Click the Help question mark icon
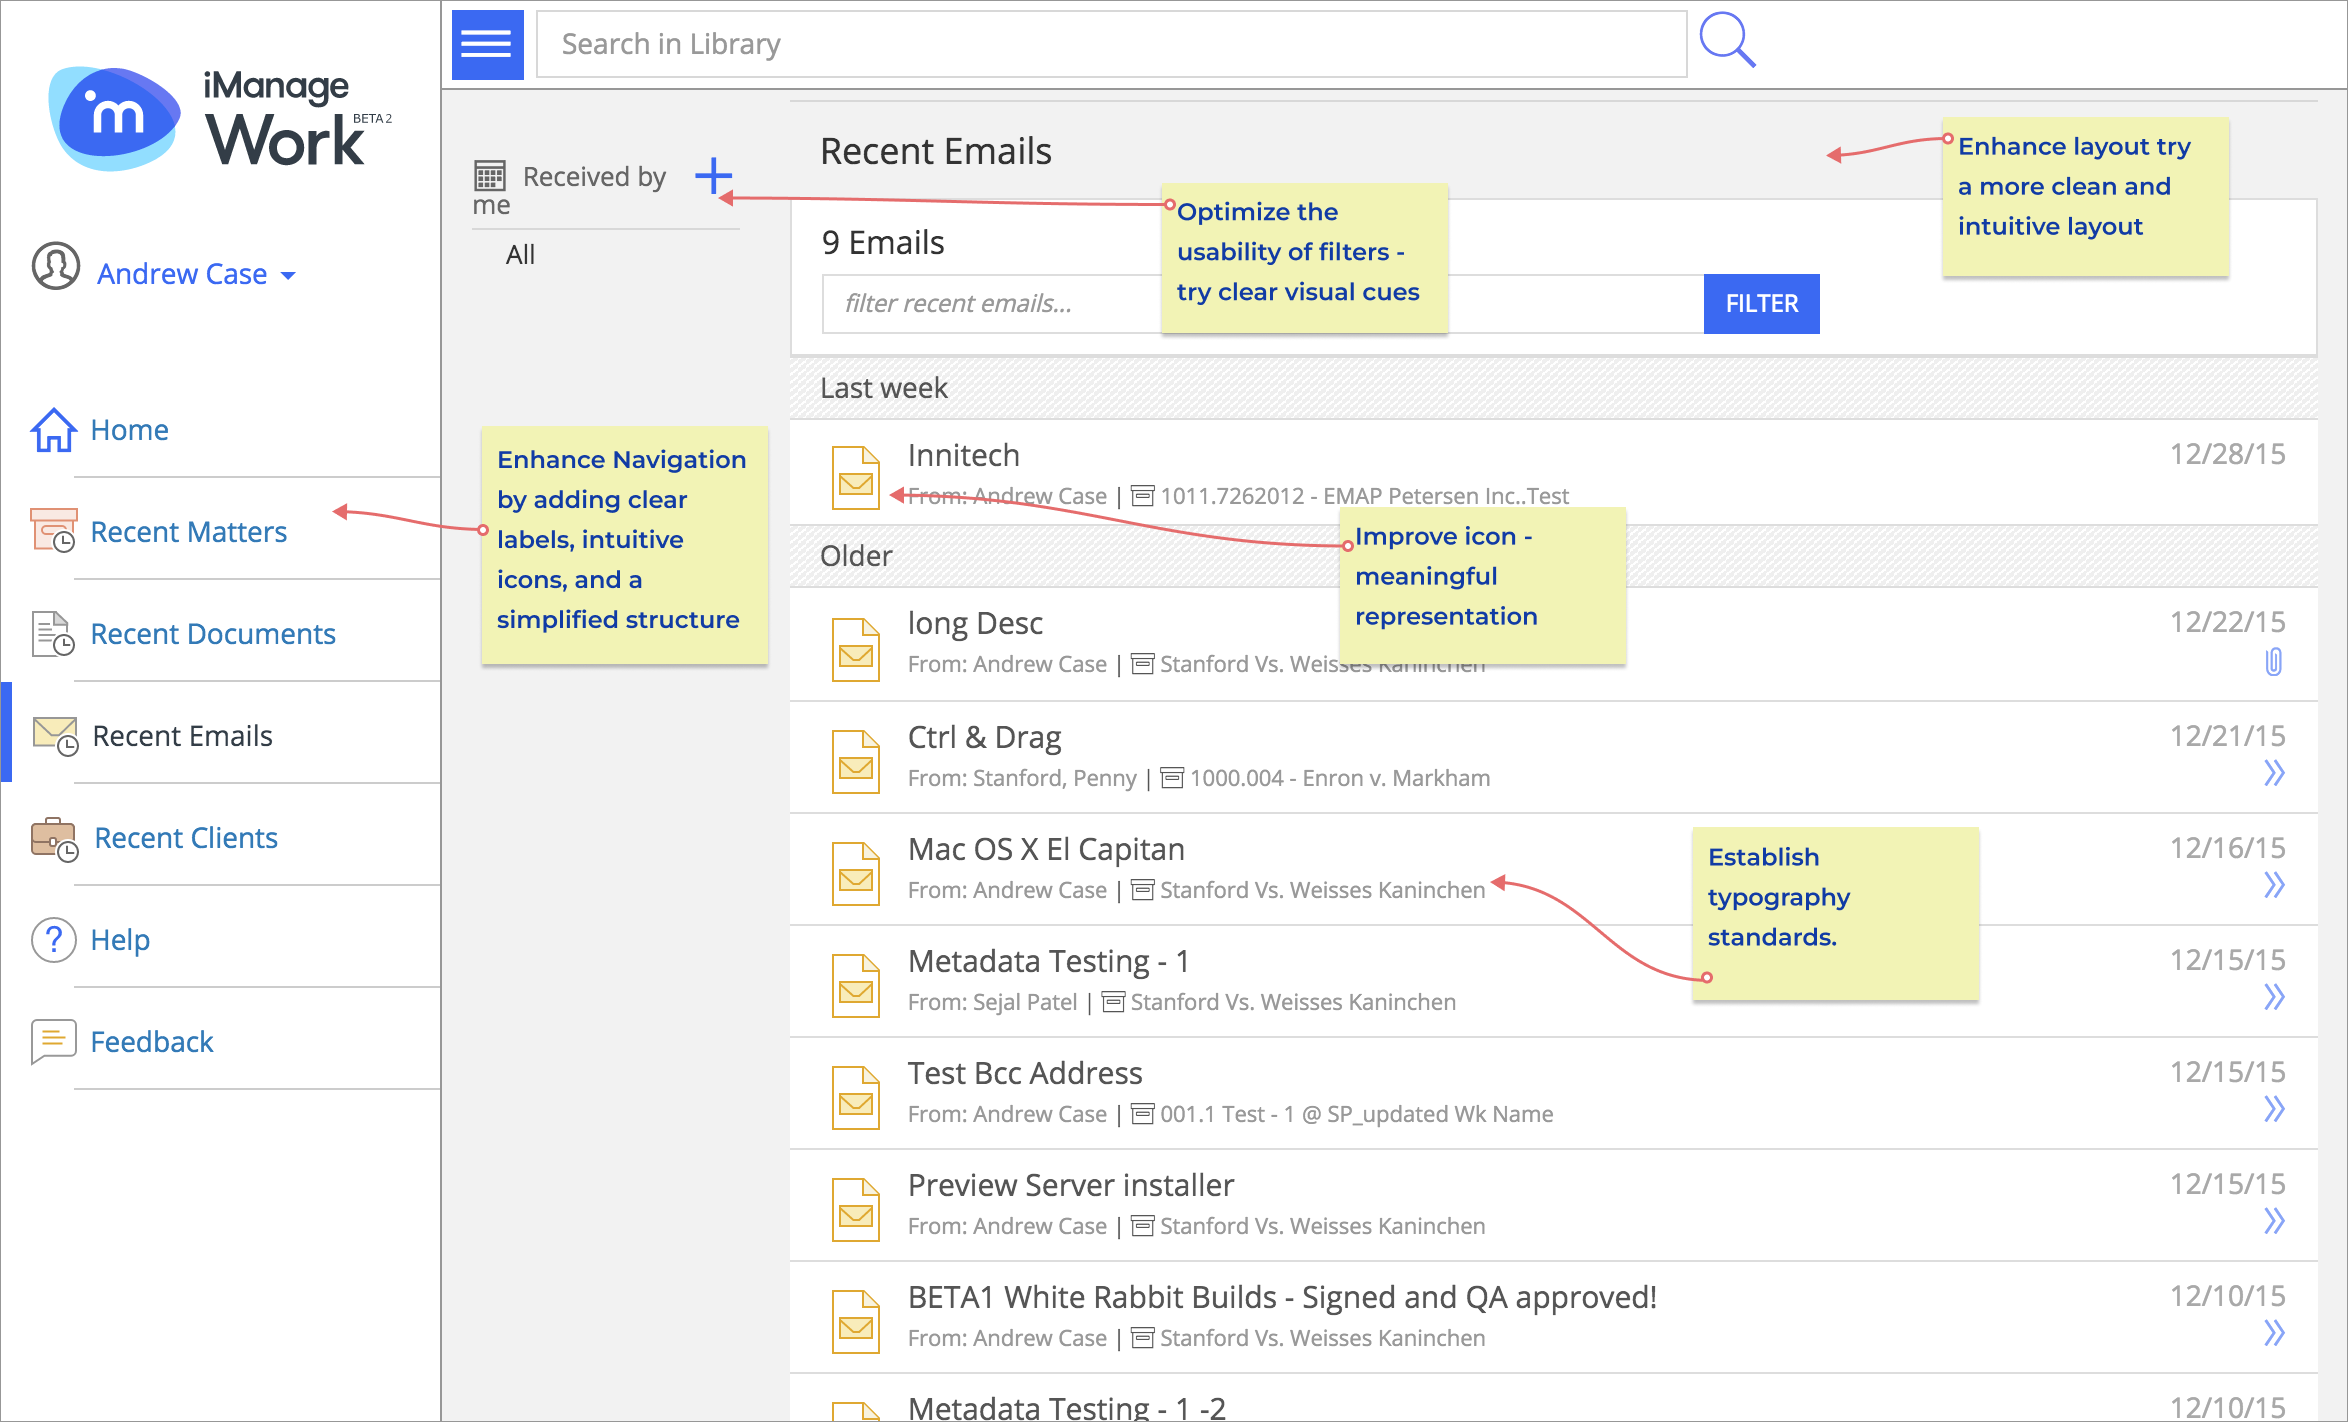This screenshot has height=1422, width=2348. [54, 940]
